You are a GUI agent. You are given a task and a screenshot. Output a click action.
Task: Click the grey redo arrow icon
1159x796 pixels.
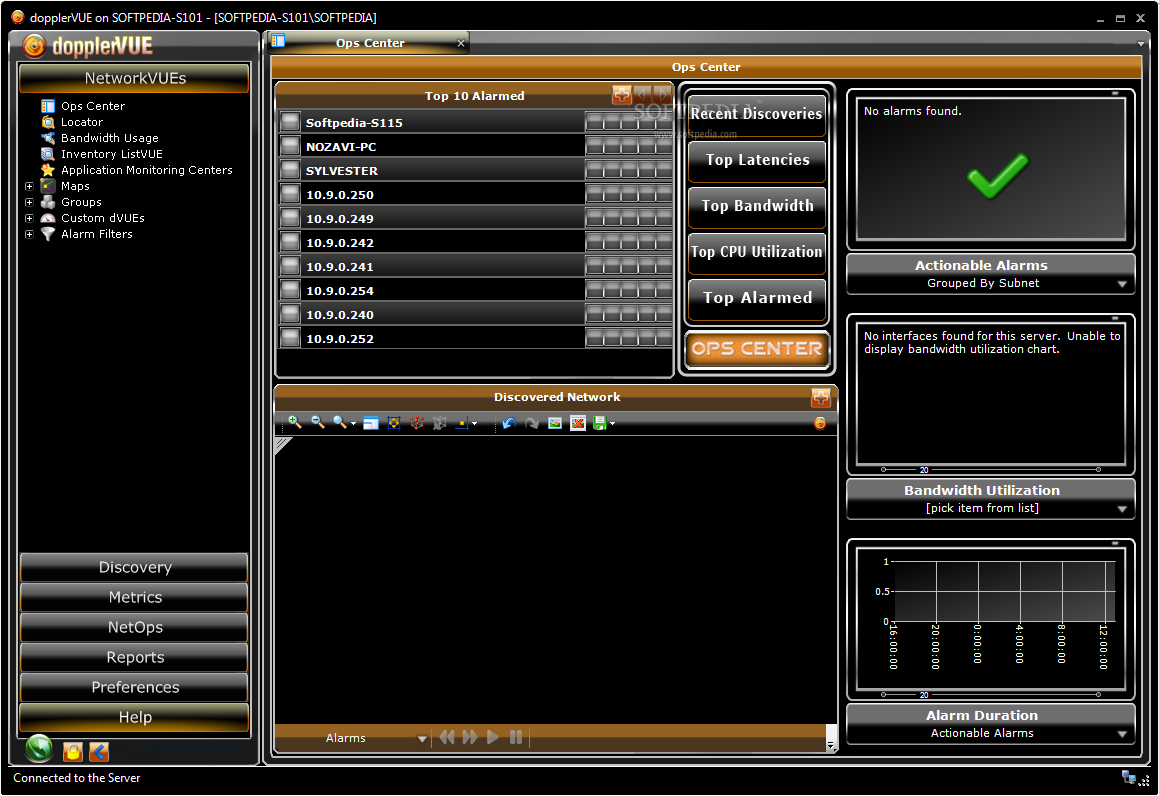(531, 423)
